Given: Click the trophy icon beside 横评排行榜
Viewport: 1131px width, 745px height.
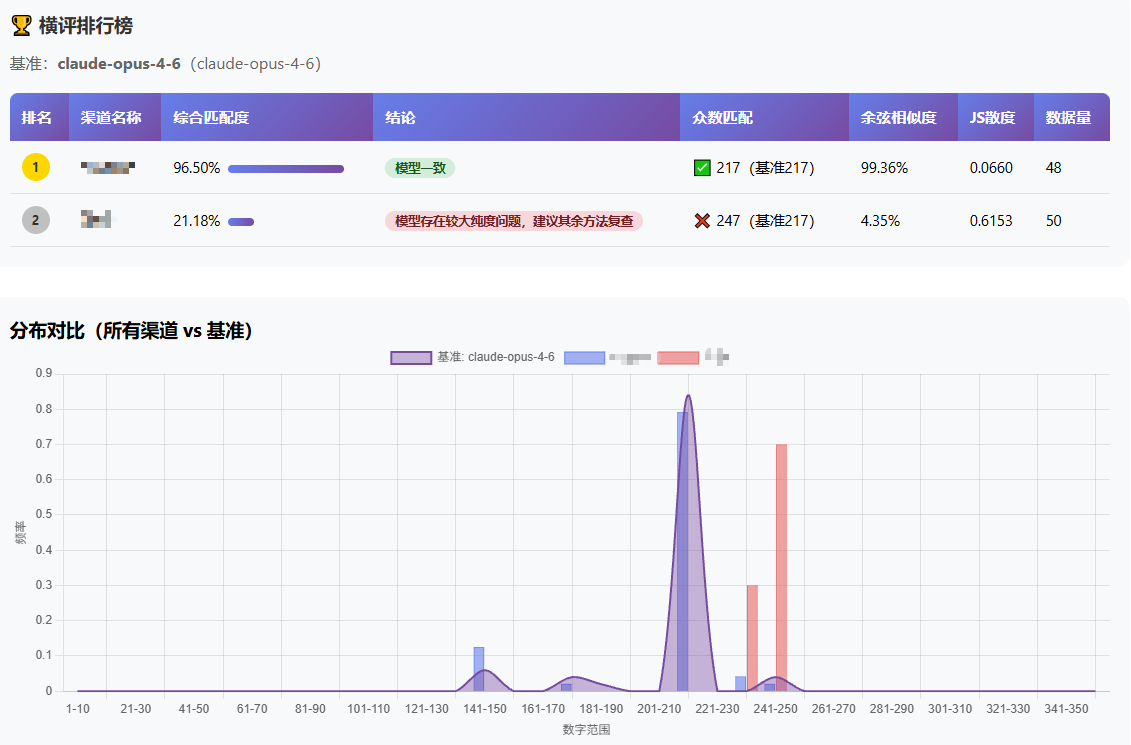Looking at the screenshot, I should click(x=21, y=26).
